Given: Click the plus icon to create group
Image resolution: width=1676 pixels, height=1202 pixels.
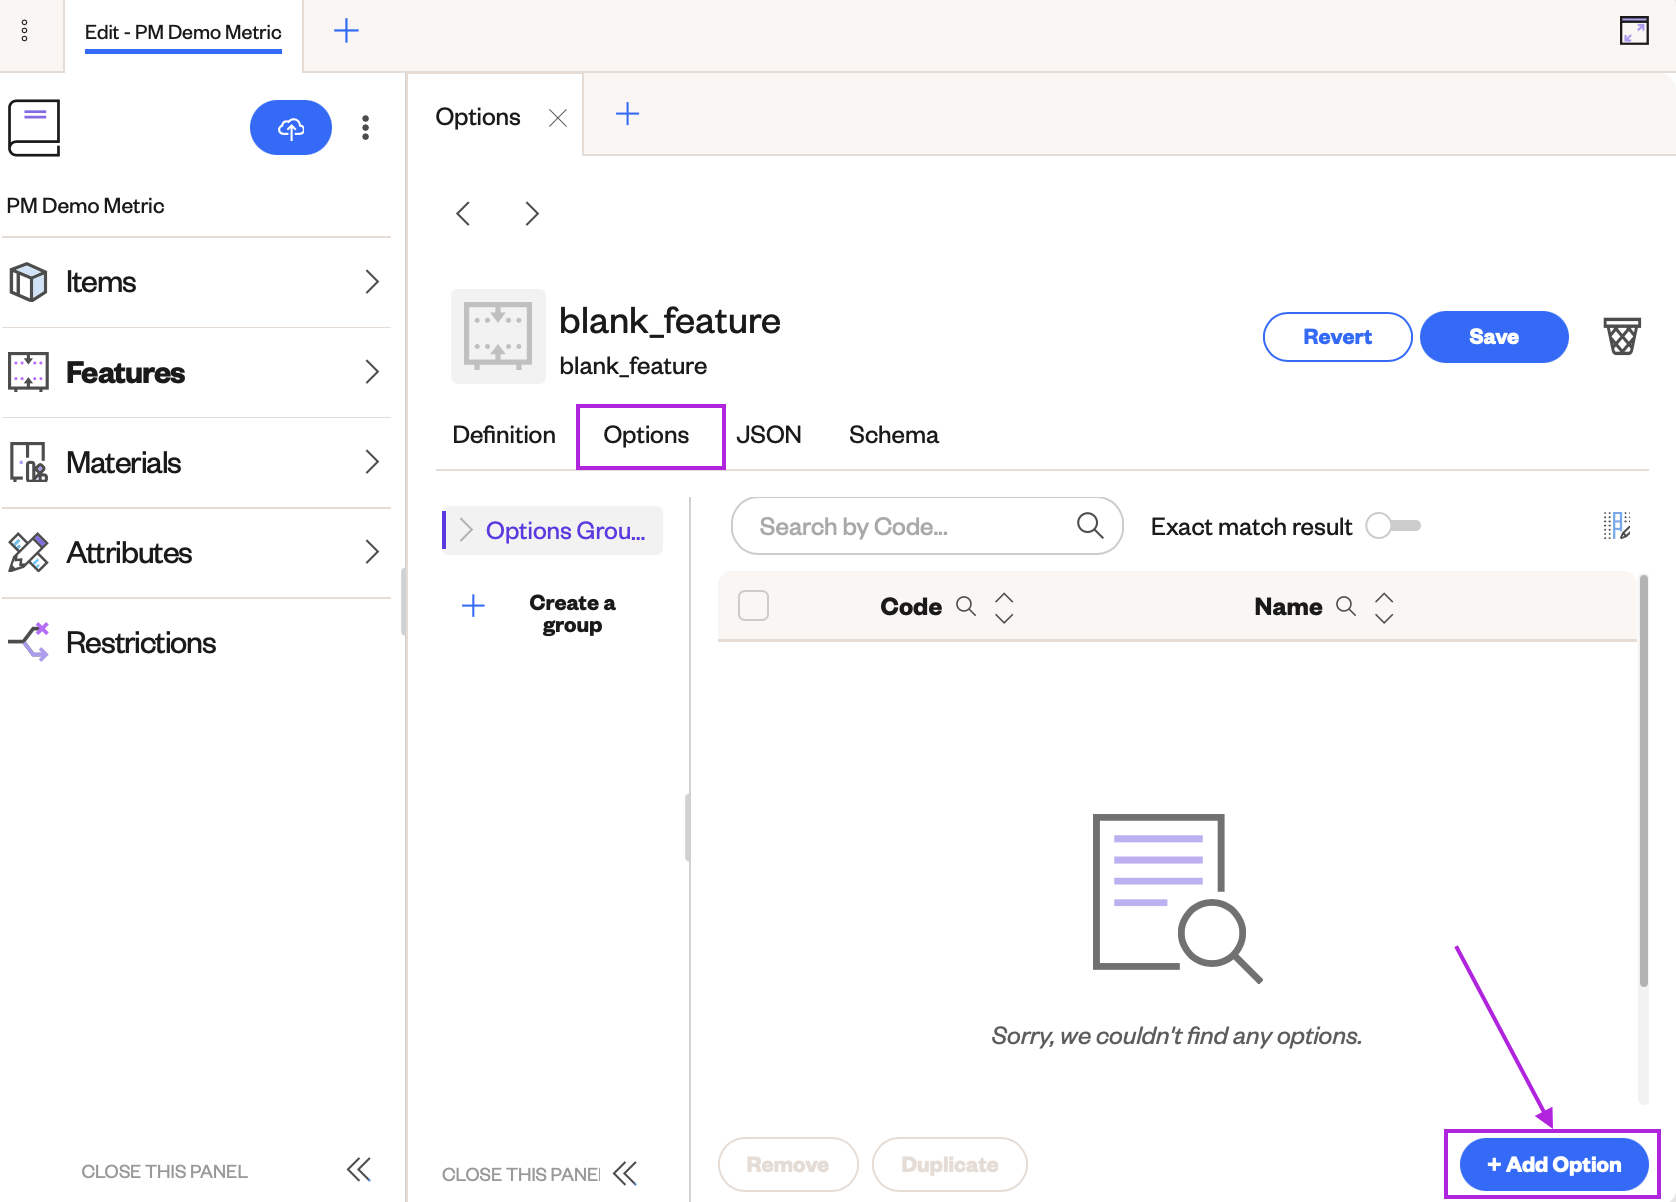Looking at the screenshot, I should pyautogui.click(x=473, y=605).
